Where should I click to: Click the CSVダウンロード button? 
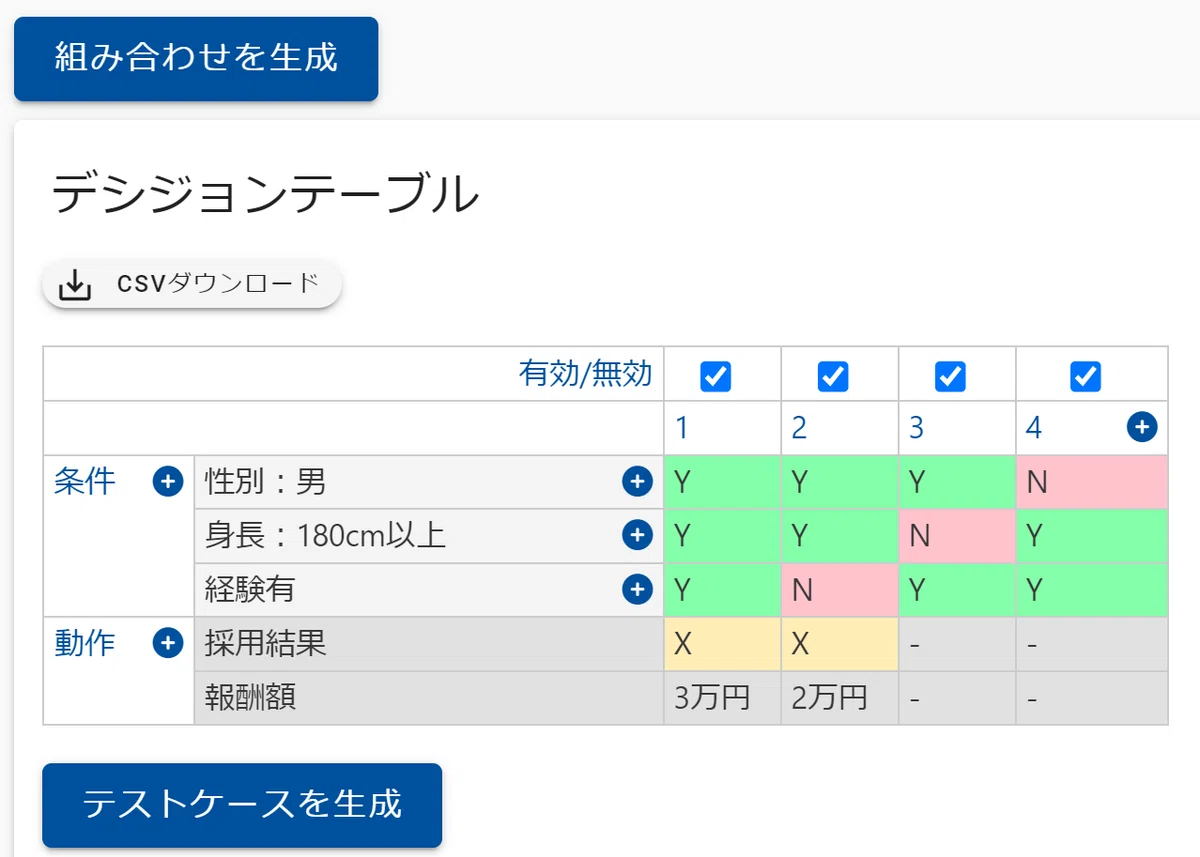click(x=192, y=286)
